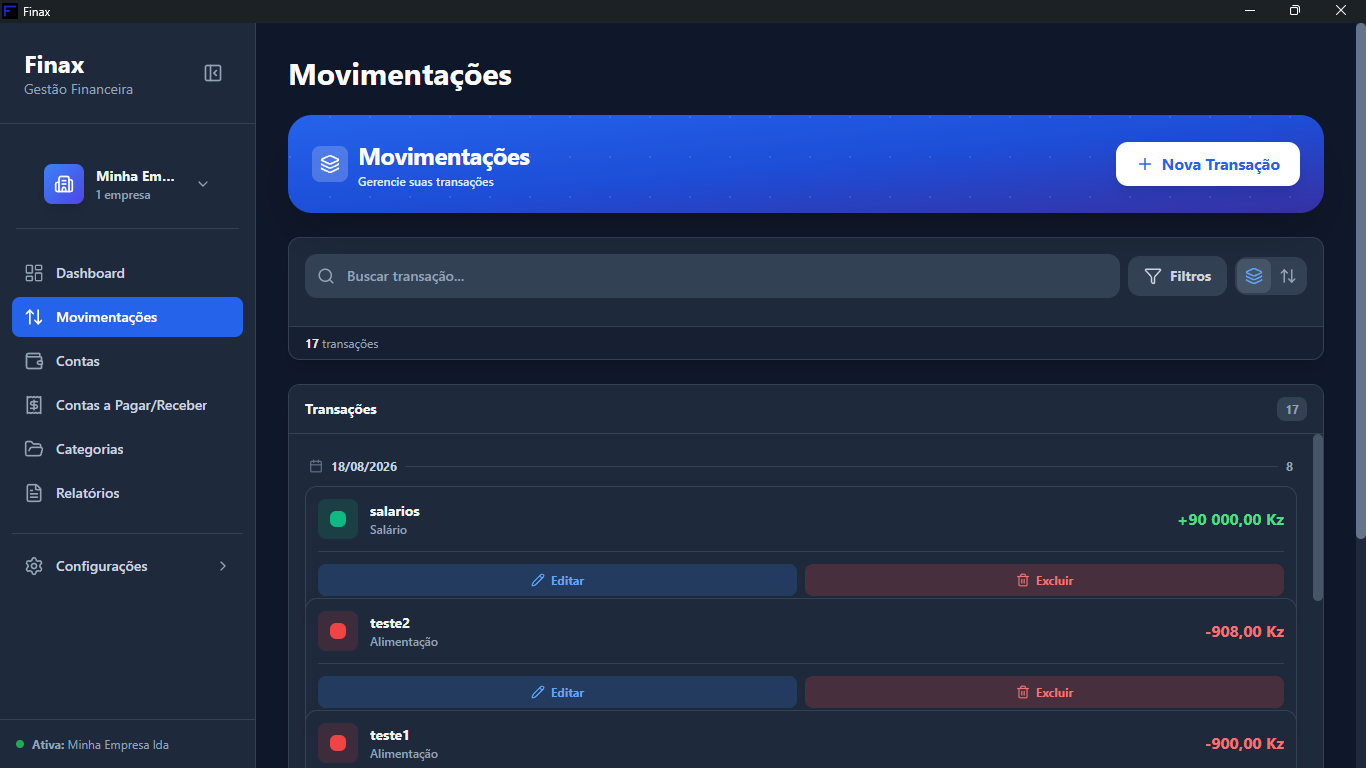Select Movimentações in the sidebar
Screen dimensions: 1366x768
tap(127, 317)
